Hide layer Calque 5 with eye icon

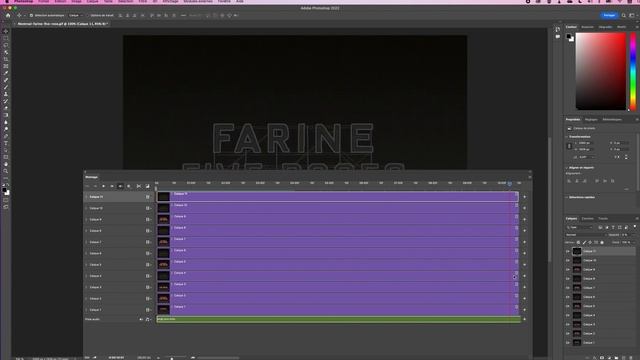click(x=568, y=306)
